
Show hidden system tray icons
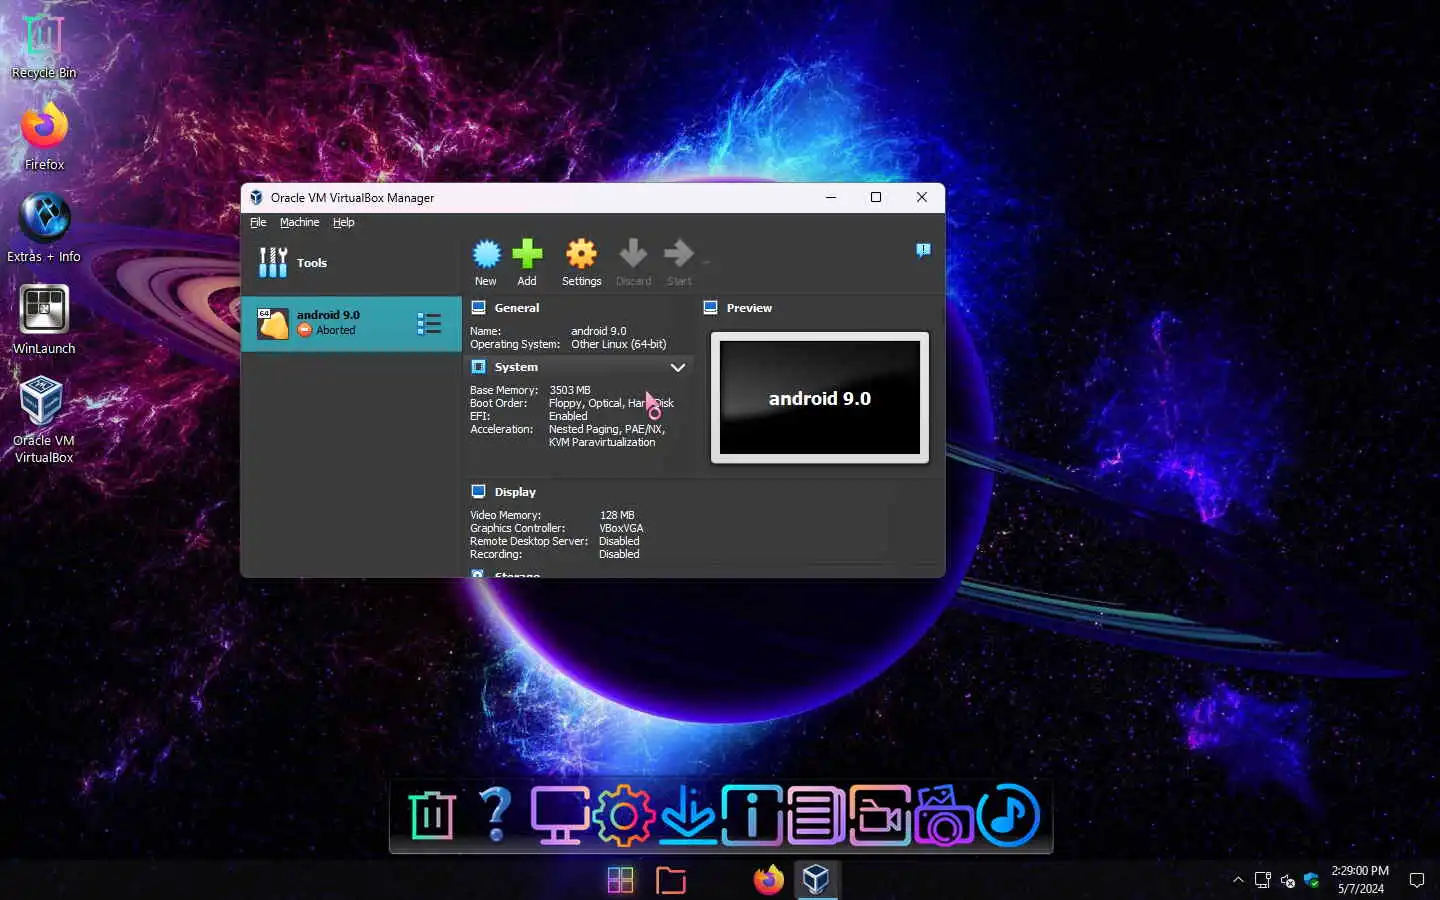tap(1238, 880)
